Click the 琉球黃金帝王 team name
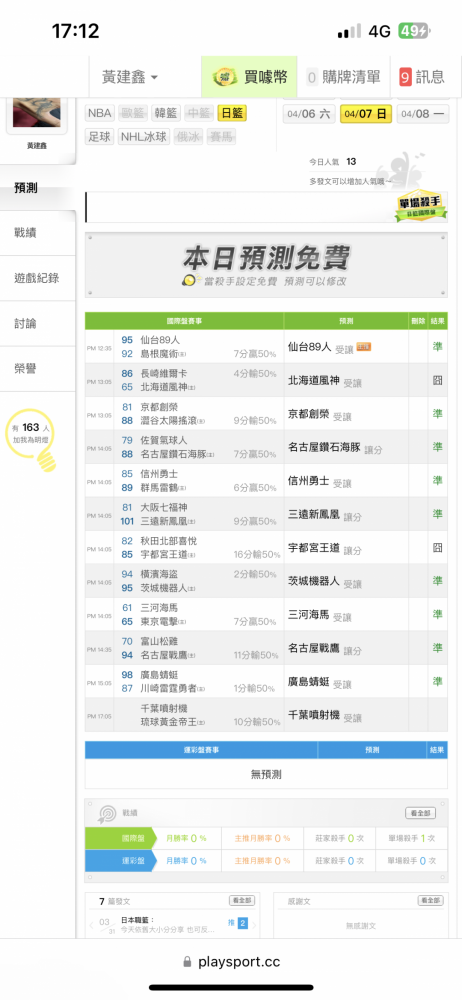 pyautogui.click(x=169, y=721)
